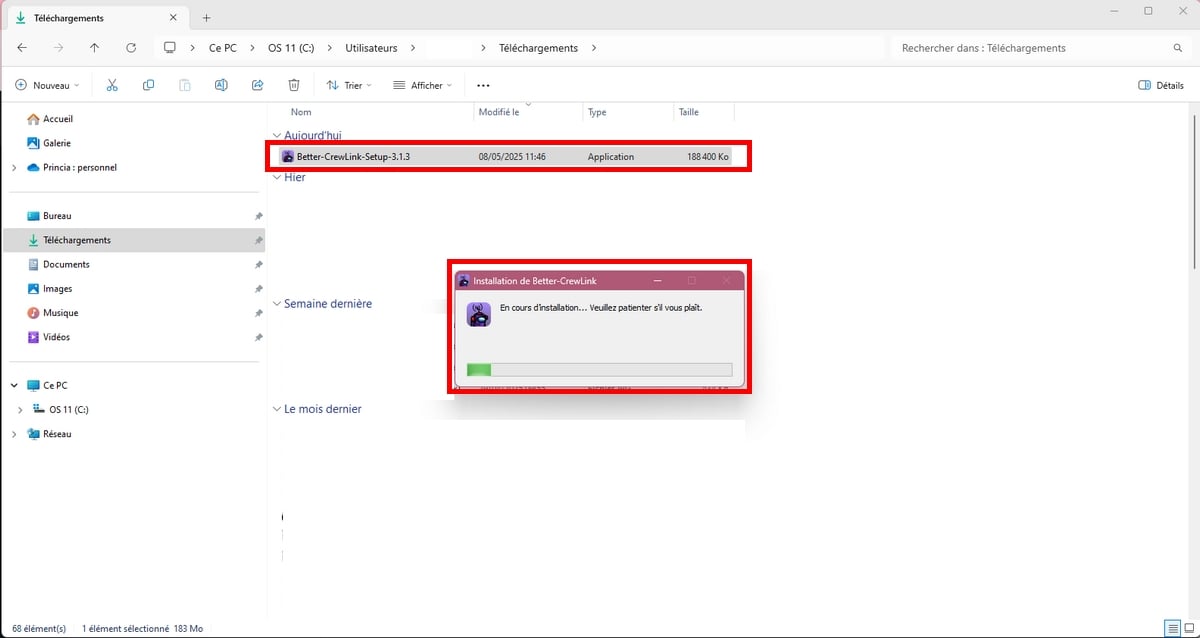Toggle the Détails pane button
This screenshot has height=638, width=1200.
click(x=1161, y=85)
